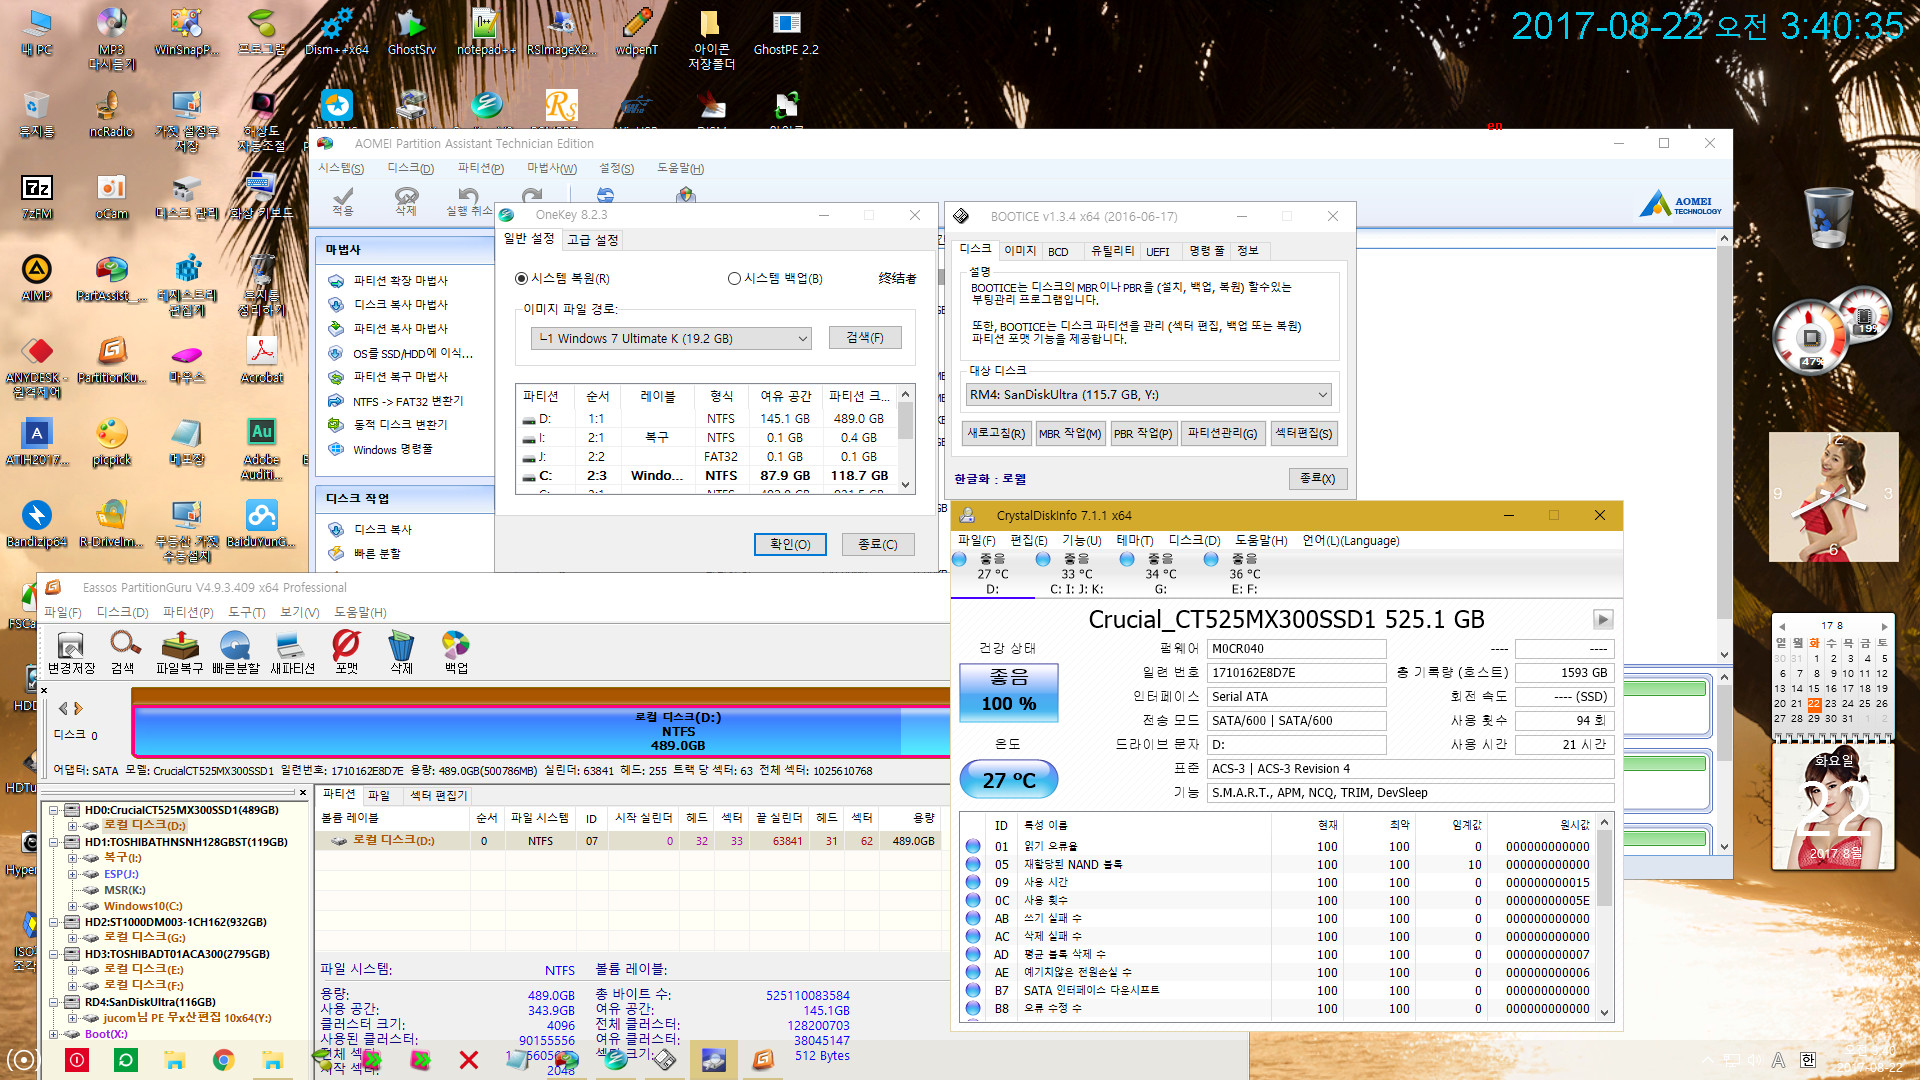Collapse the HD3:TOSHIBADT01ACA300 tree node
This screenshot has width=1920, height=1080.
pos(54,954)
